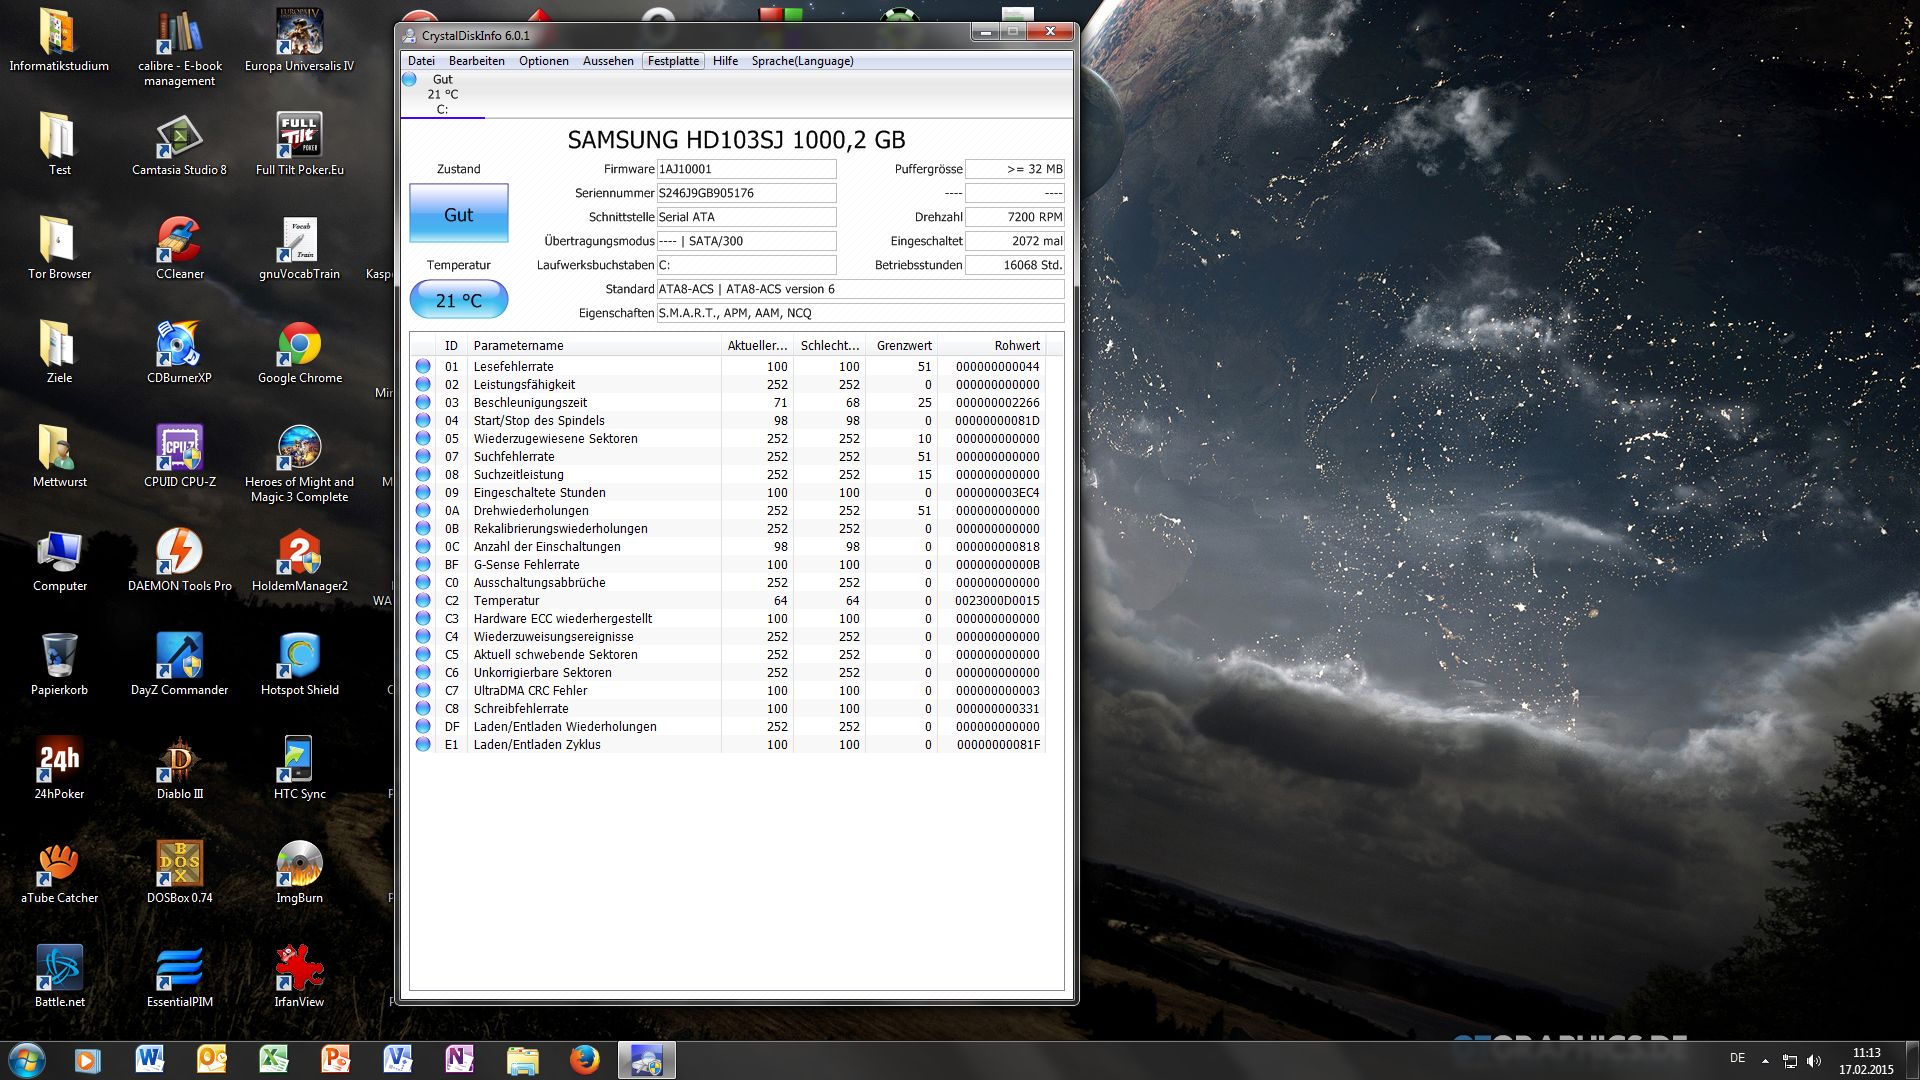Open the Sprache(Language) menu
The height and width of the screenshot is (1080, 1920).
802,61
